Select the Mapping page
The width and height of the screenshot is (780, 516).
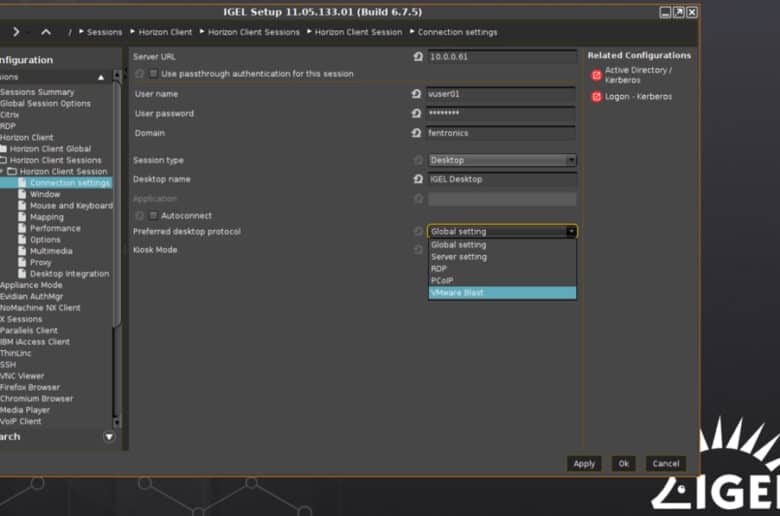[x=41, y=217]
